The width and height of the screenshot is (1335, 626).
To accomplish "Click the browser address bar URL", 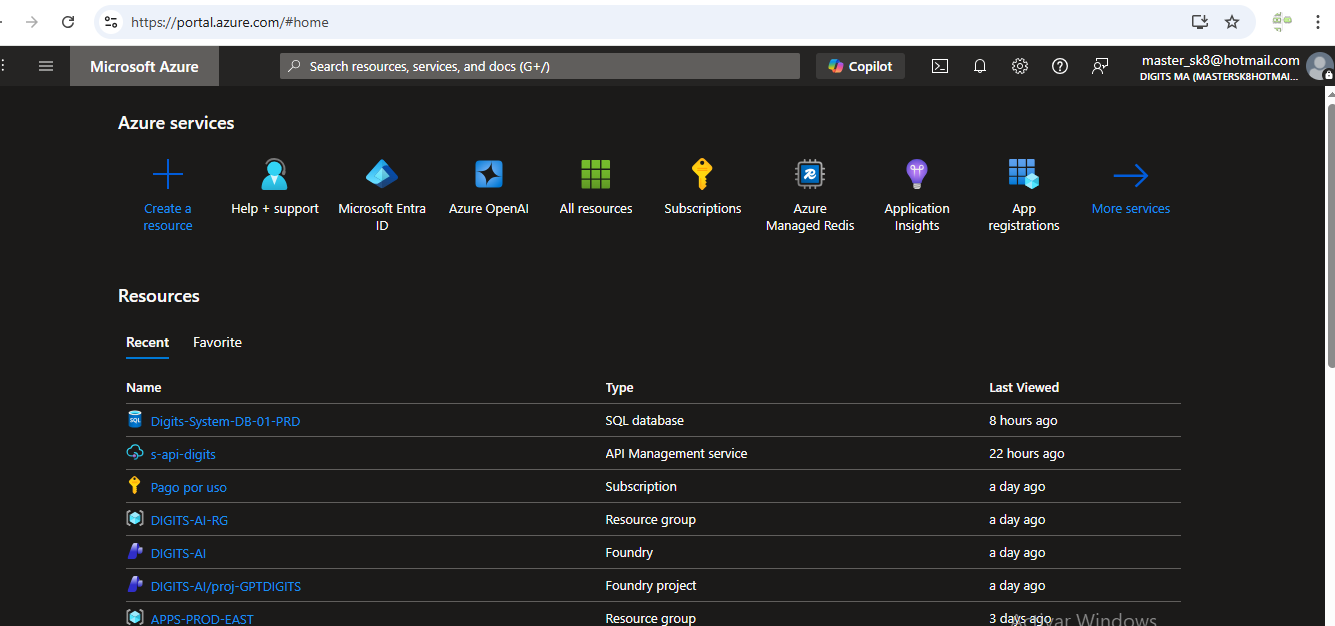I will coord(229,22).
